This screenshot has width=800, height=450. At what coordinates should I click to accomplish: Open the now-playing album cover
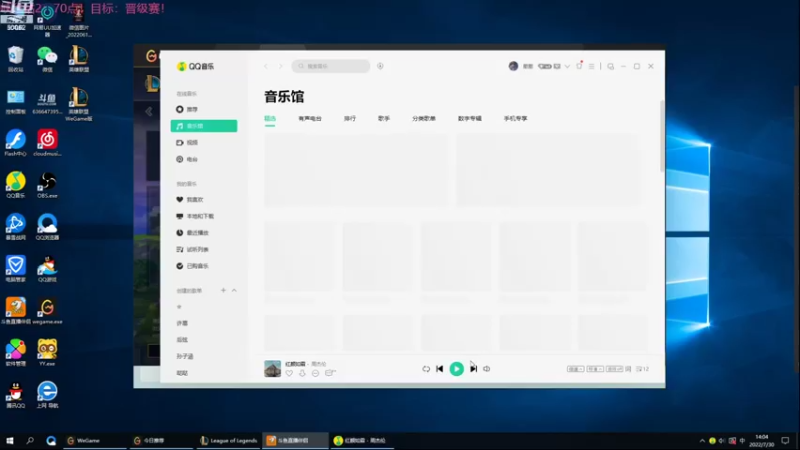[272, 368]
